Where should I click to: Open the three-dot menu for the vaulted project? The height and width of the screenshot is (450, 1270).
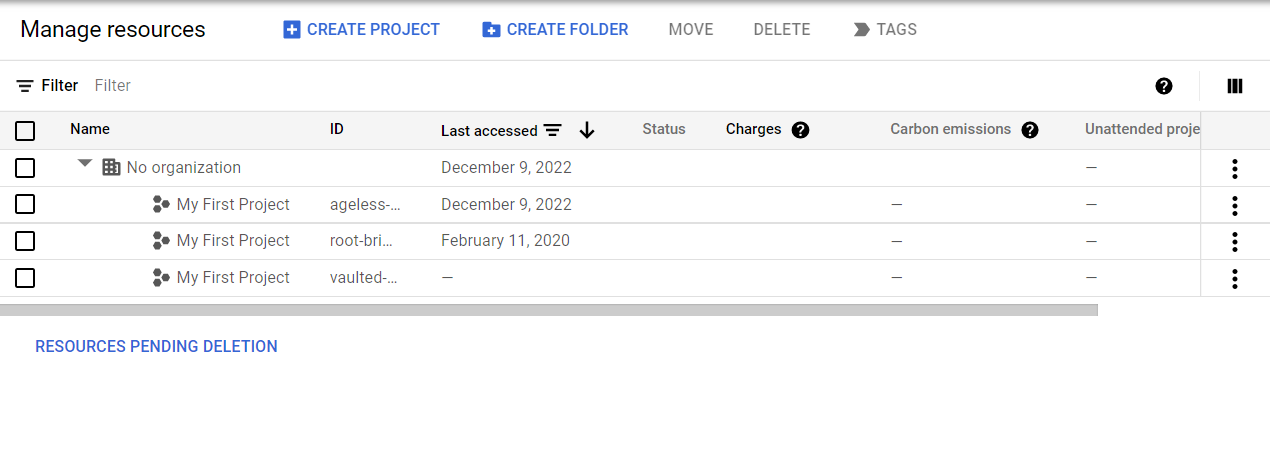pos(1235,278)
